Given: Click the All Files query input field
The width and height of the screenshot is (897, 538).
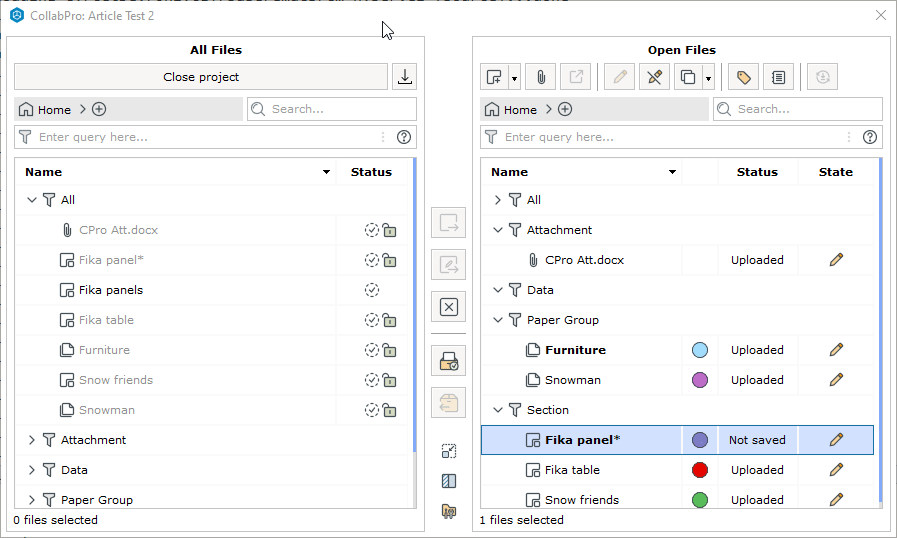Looking at the screenshot, I should (215, 137).
